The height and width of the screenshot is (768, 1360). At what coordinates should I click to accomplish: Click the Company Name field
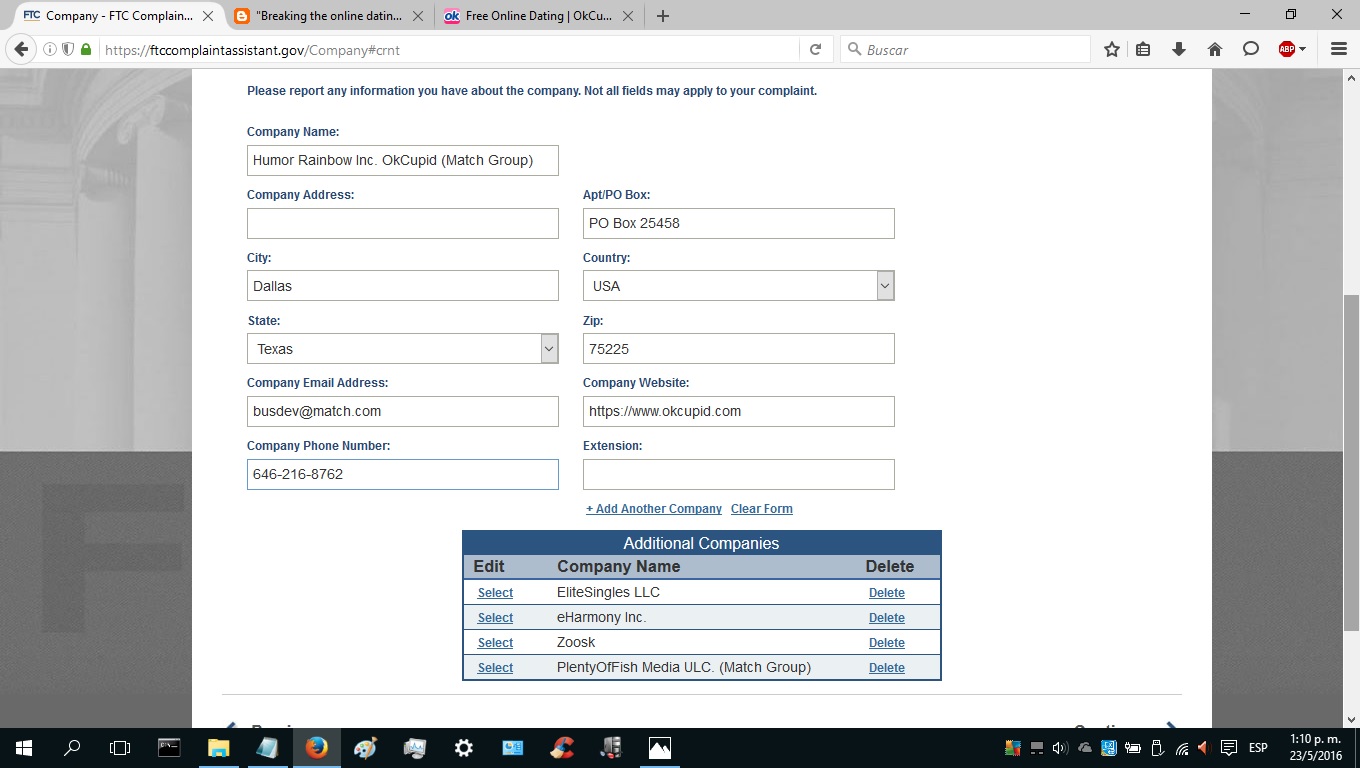tap(403, 160)
